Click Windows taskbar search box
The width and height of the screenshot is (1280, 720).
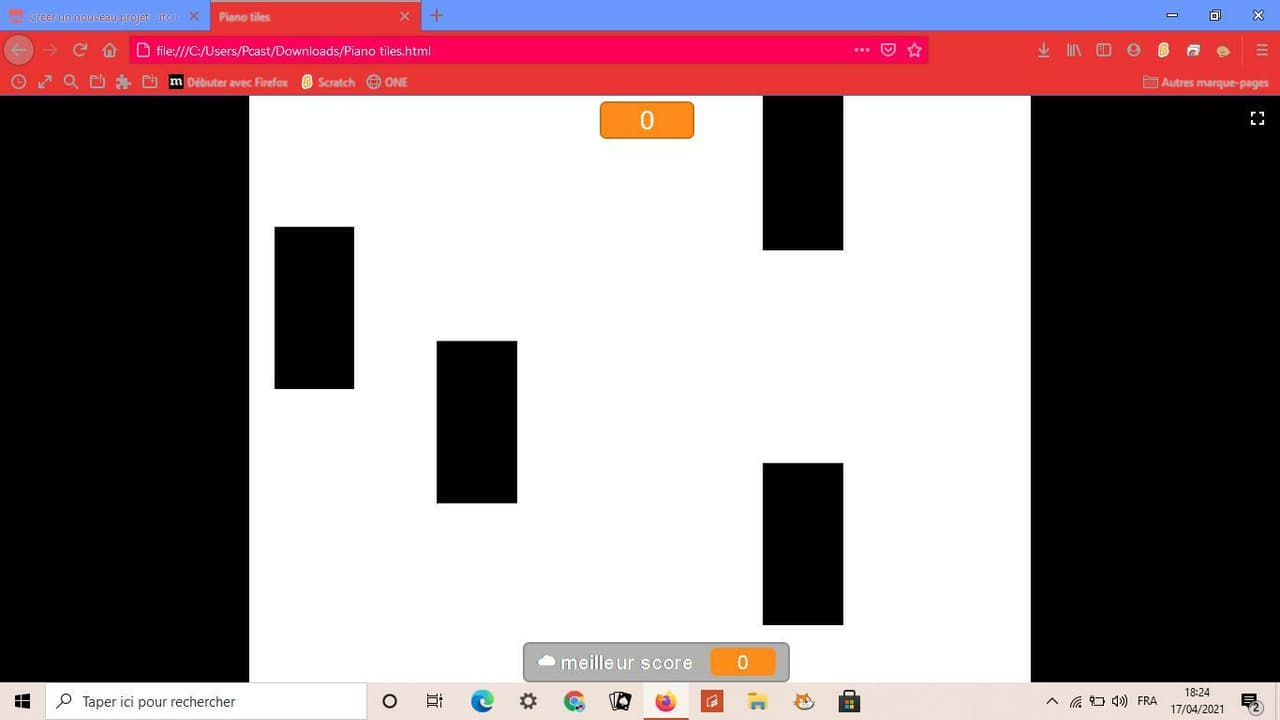pos(206,701)
